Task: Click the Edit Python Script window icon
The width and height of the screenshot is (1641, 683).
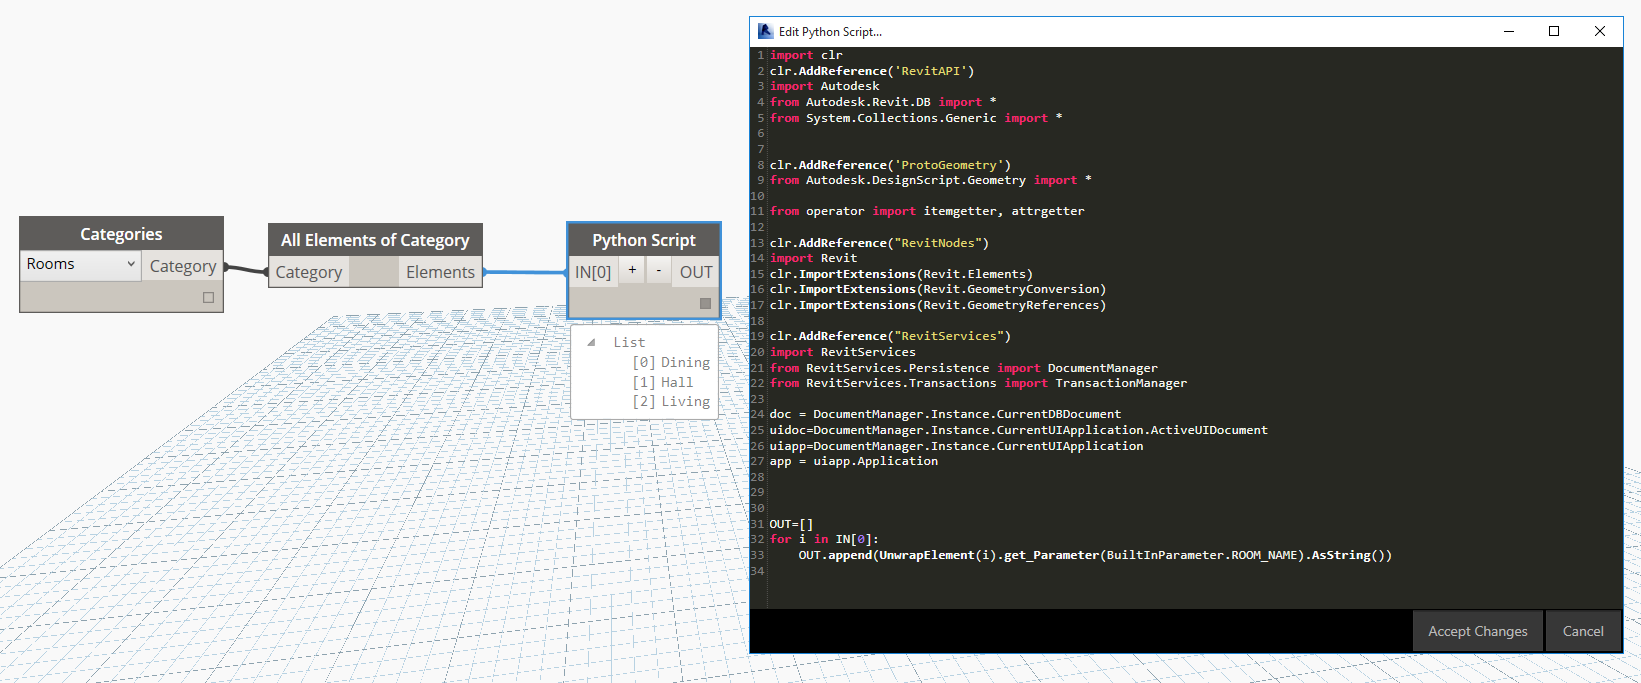Action: click(765, 31)
